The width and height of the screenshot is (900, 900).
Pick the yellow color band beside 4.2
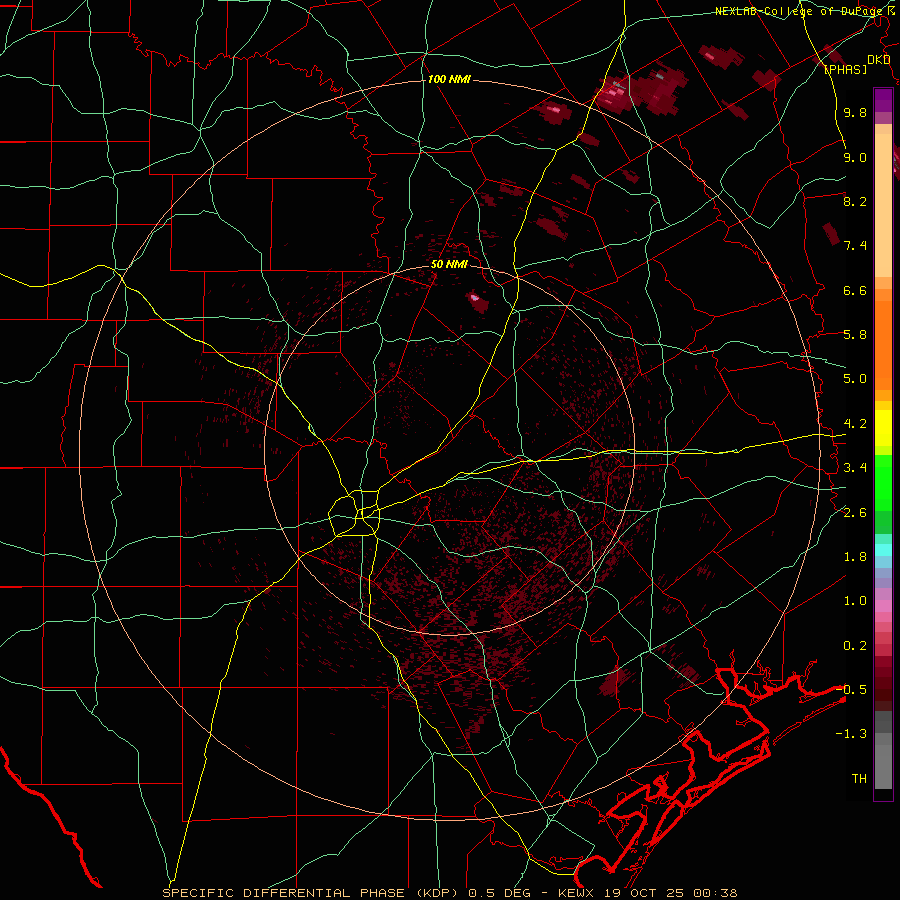(883, 428)
